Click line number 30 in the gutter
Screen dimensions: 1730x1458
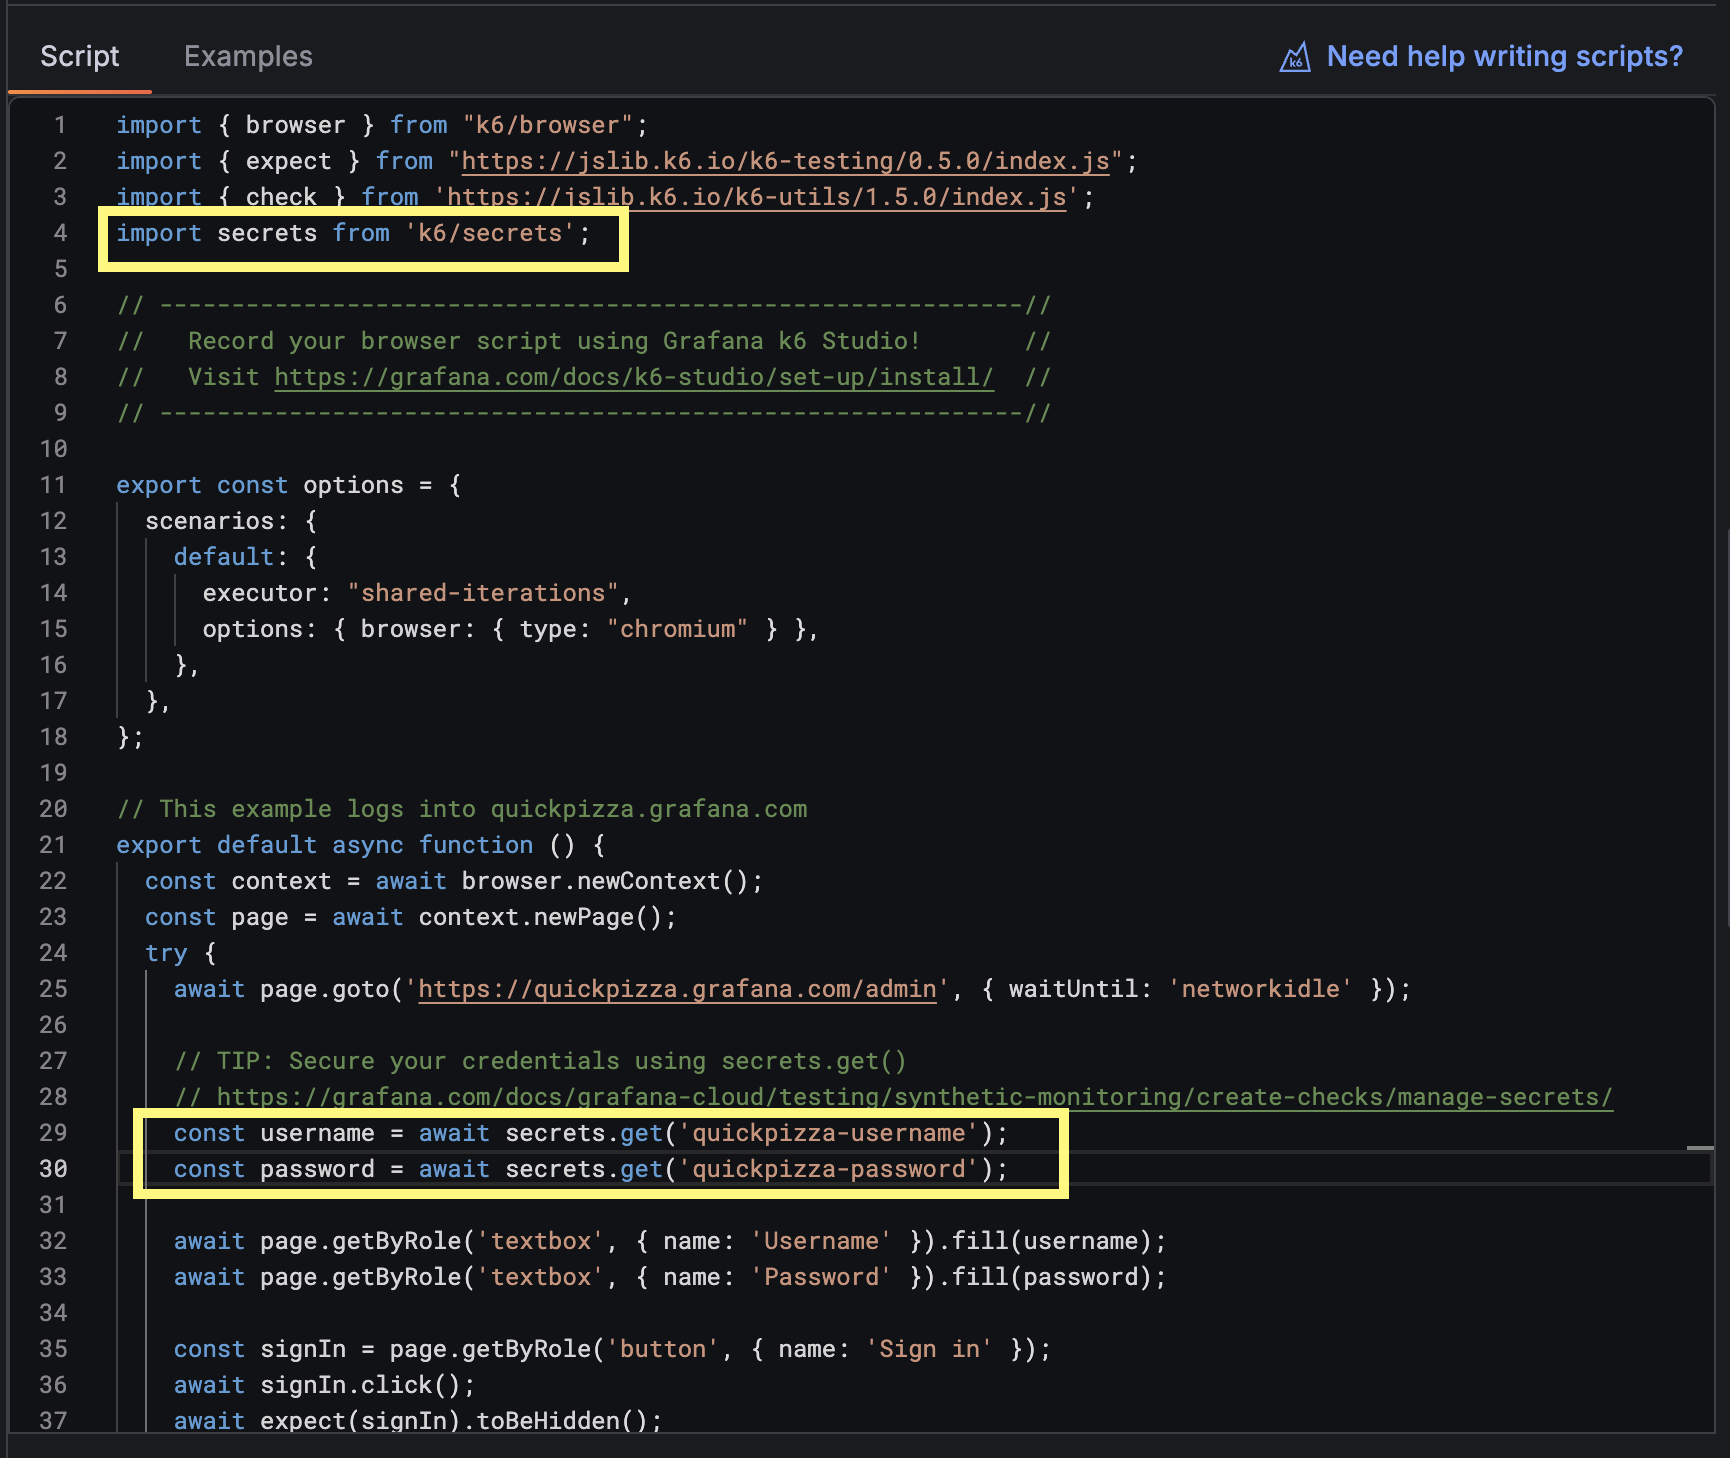pyautogui.click(x=54, y=1168)
